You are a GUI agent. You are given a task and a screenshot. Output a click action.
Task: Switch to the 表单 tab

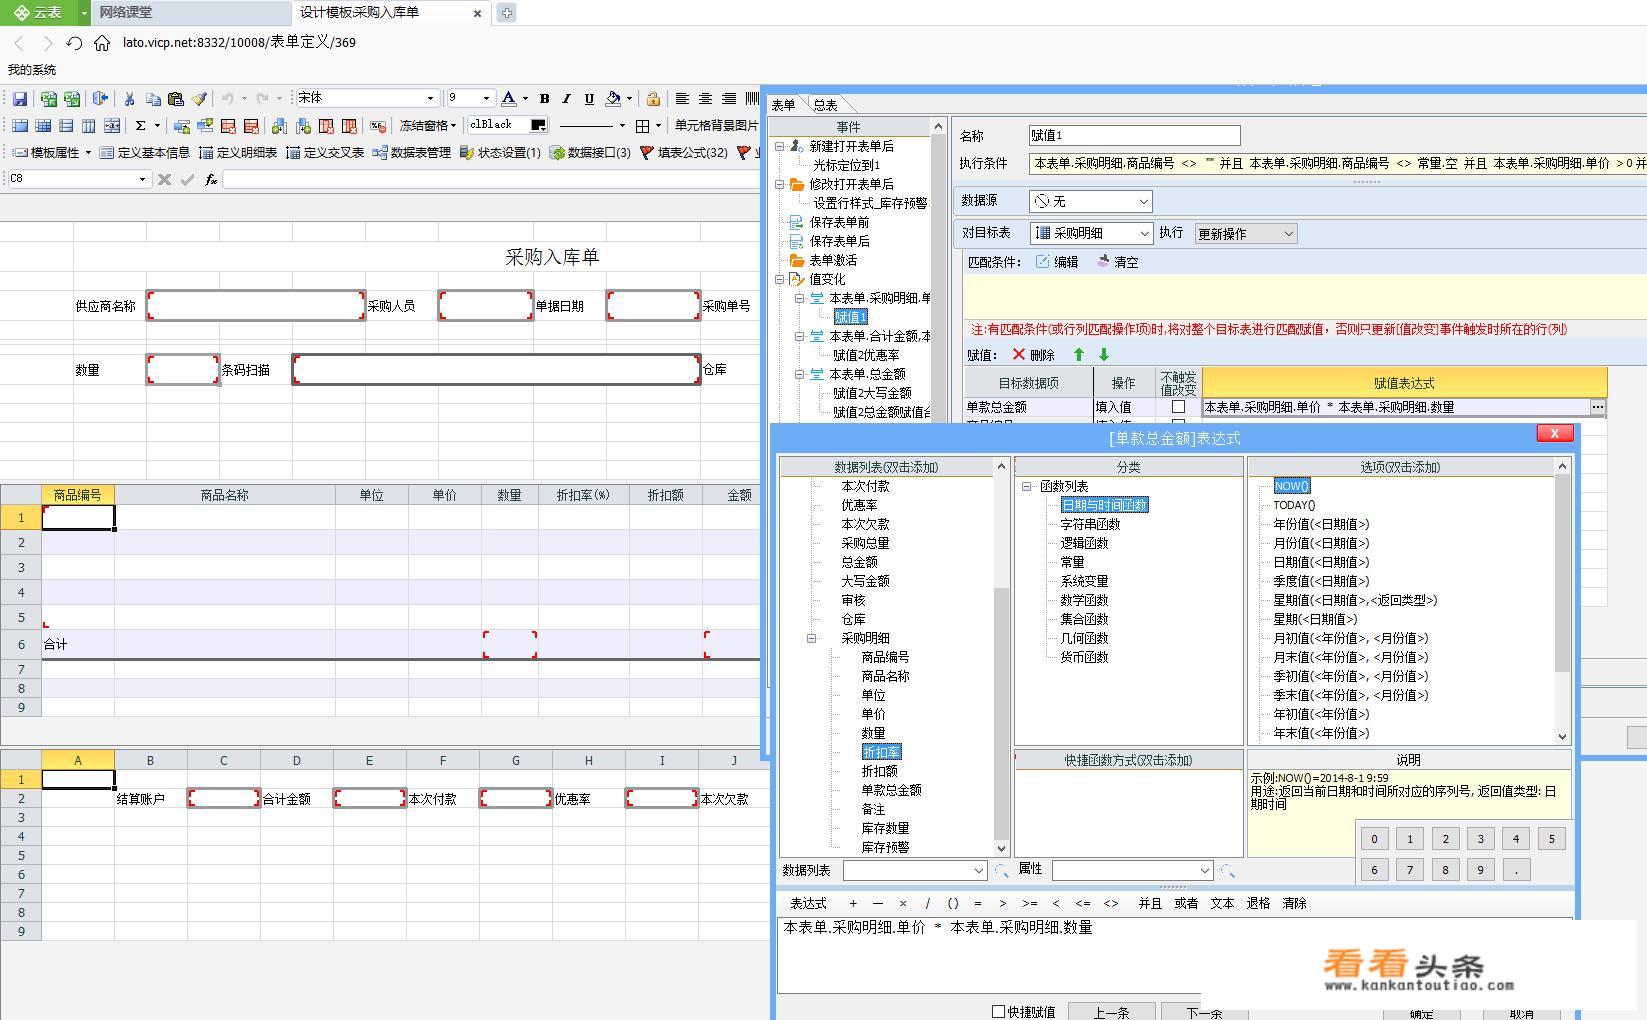pos(783,105)
